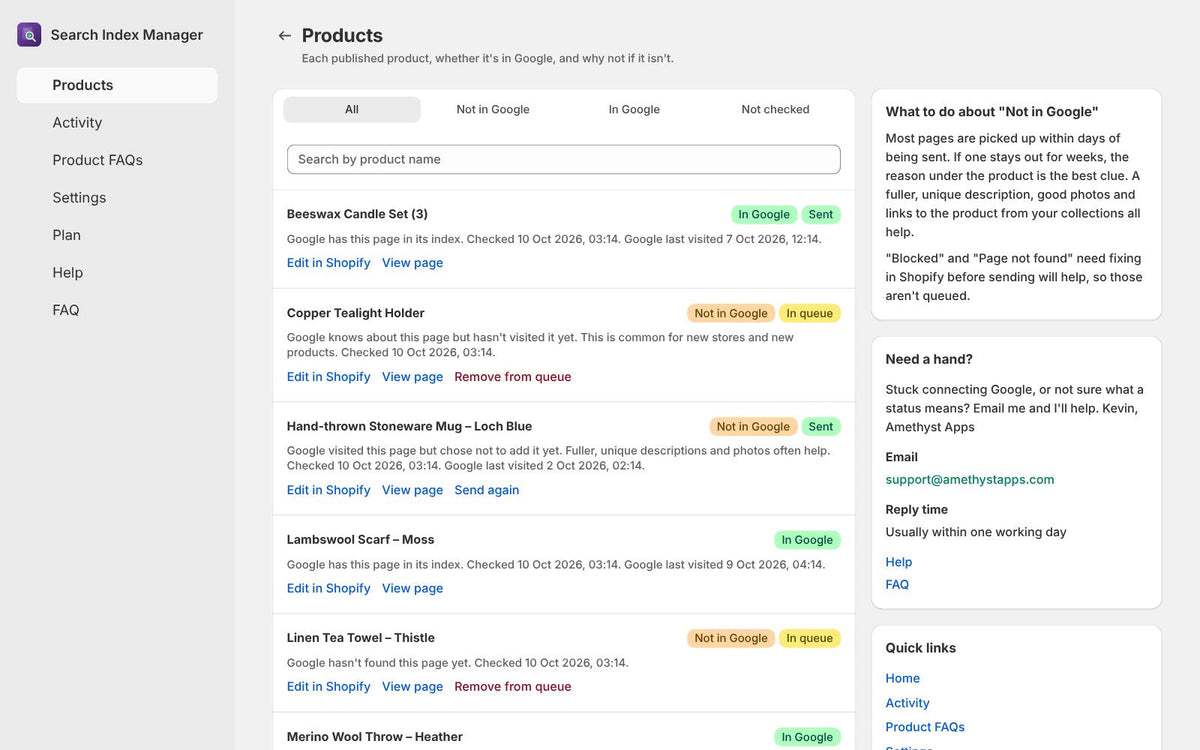Image resolution: width=1200 pixels, height=750 pixels.
Task: Edit Copper Tealight Holder in Shopify
Action: coord(329,377)
